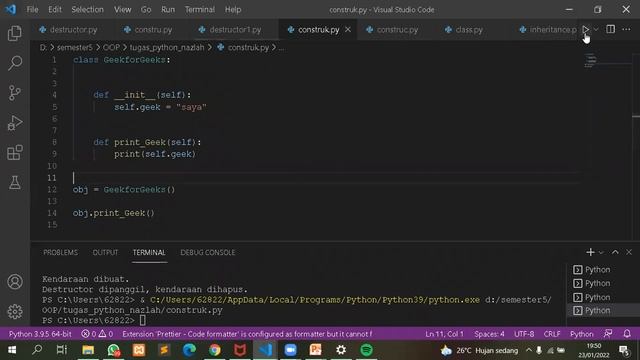Screen dimensions: 640x360
Task: Open the Manage gear in activity bar
Action: pos(15,311)
